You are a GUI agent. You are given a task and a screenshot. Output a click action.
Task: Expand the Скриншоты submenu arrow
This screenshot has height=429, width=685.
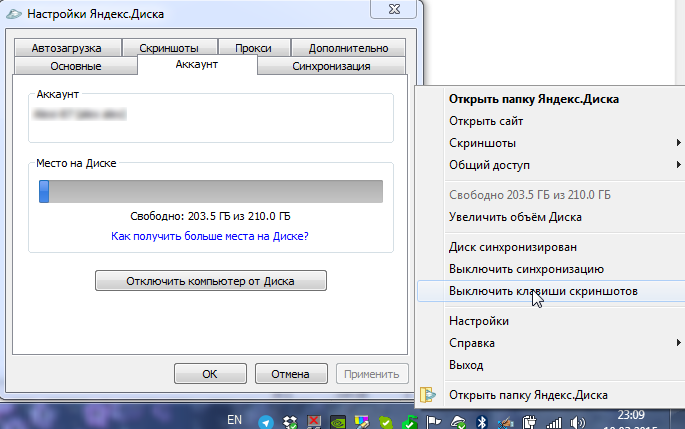tap(678, 142)
